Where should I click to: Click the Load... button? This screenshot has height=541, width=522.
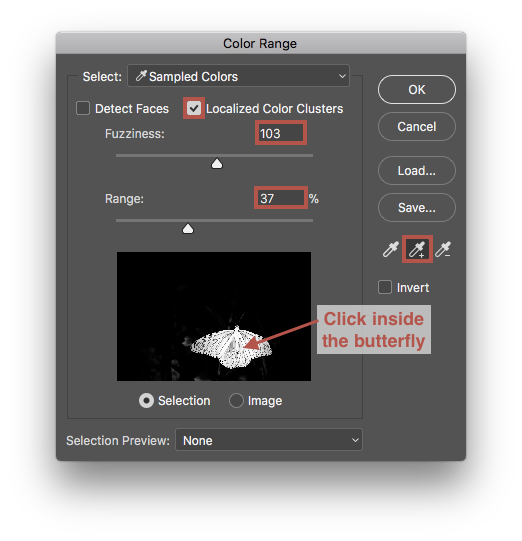coord(417,170)
